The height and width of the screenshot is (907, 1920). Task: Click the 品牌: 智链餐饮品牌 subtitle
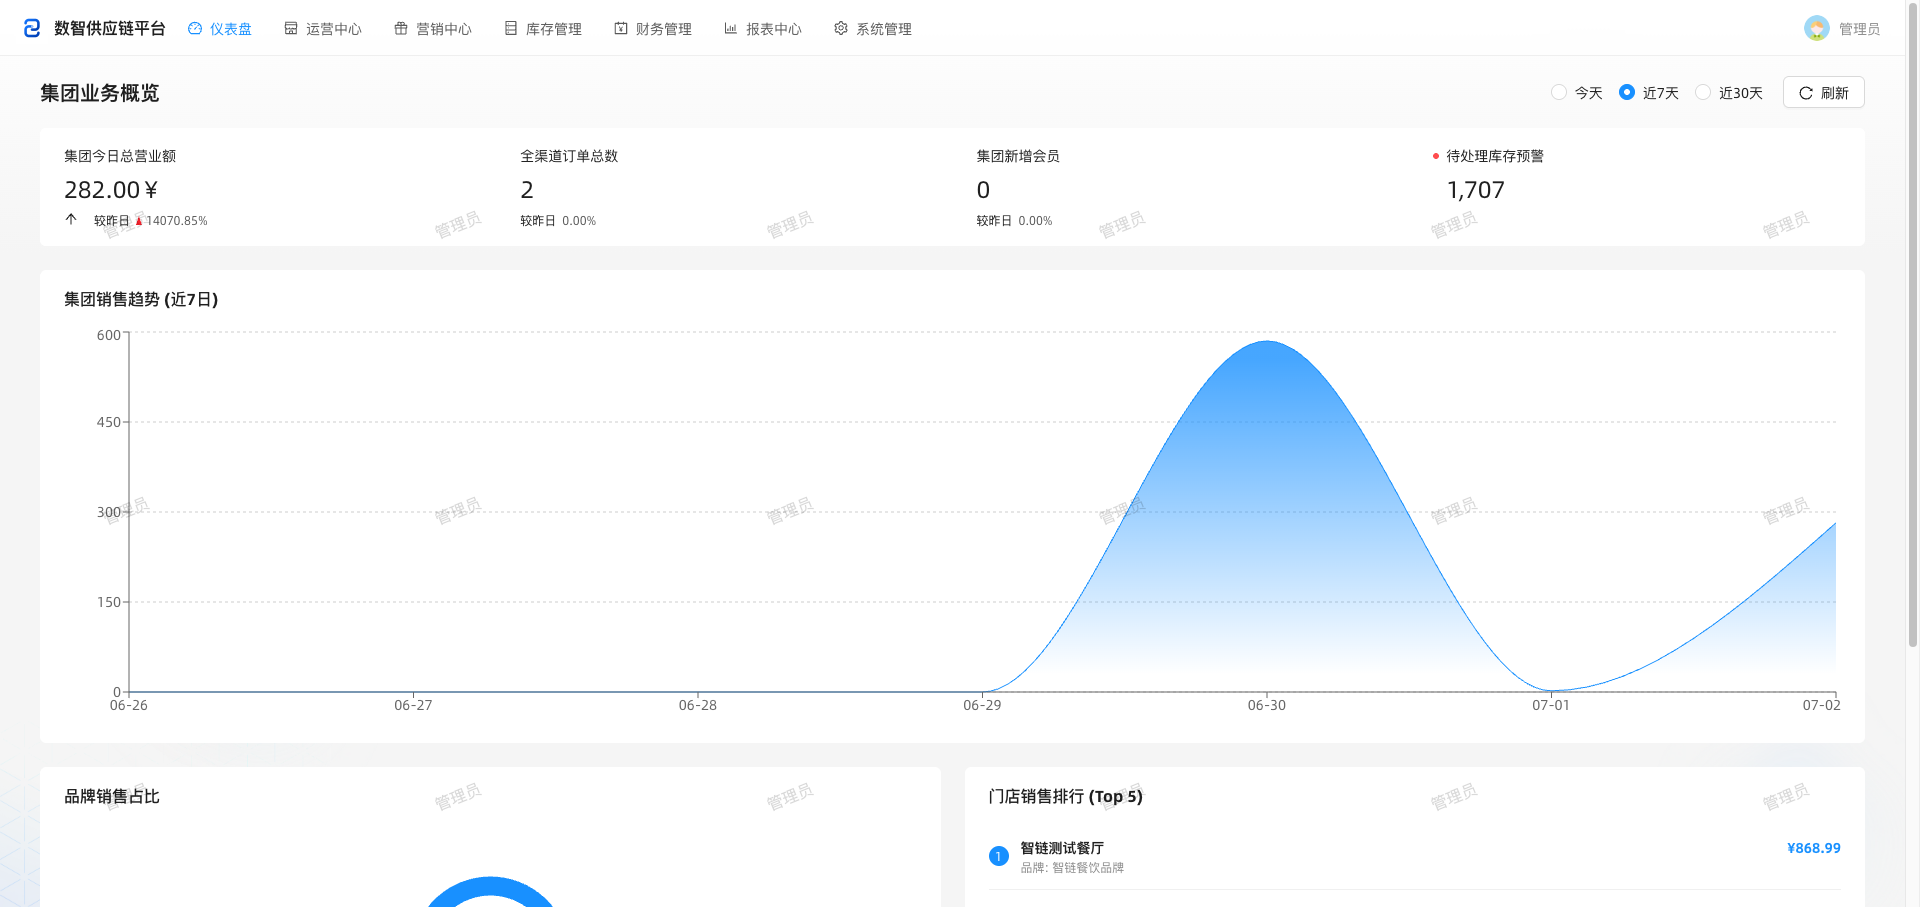point(1072,868)
